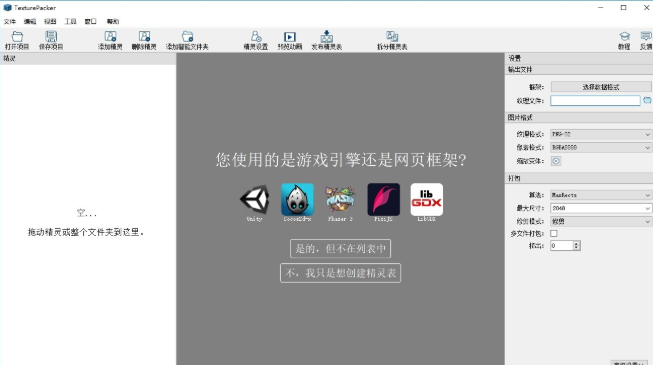Click inside the texture file (纹理文件) input field
This screenshot has height=365, width=653.
click(595, 100)
